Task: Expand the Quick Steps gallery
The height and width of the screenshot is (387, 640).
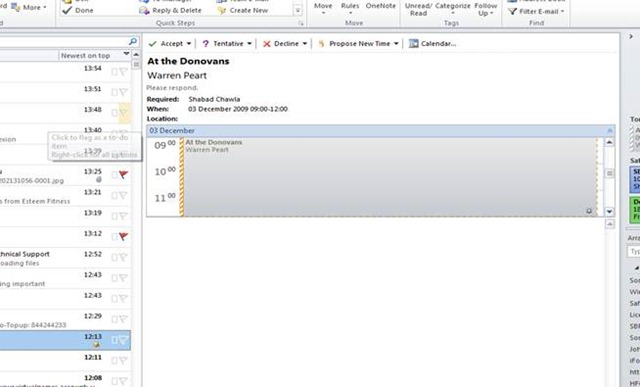Action: (x=298, y=11)
